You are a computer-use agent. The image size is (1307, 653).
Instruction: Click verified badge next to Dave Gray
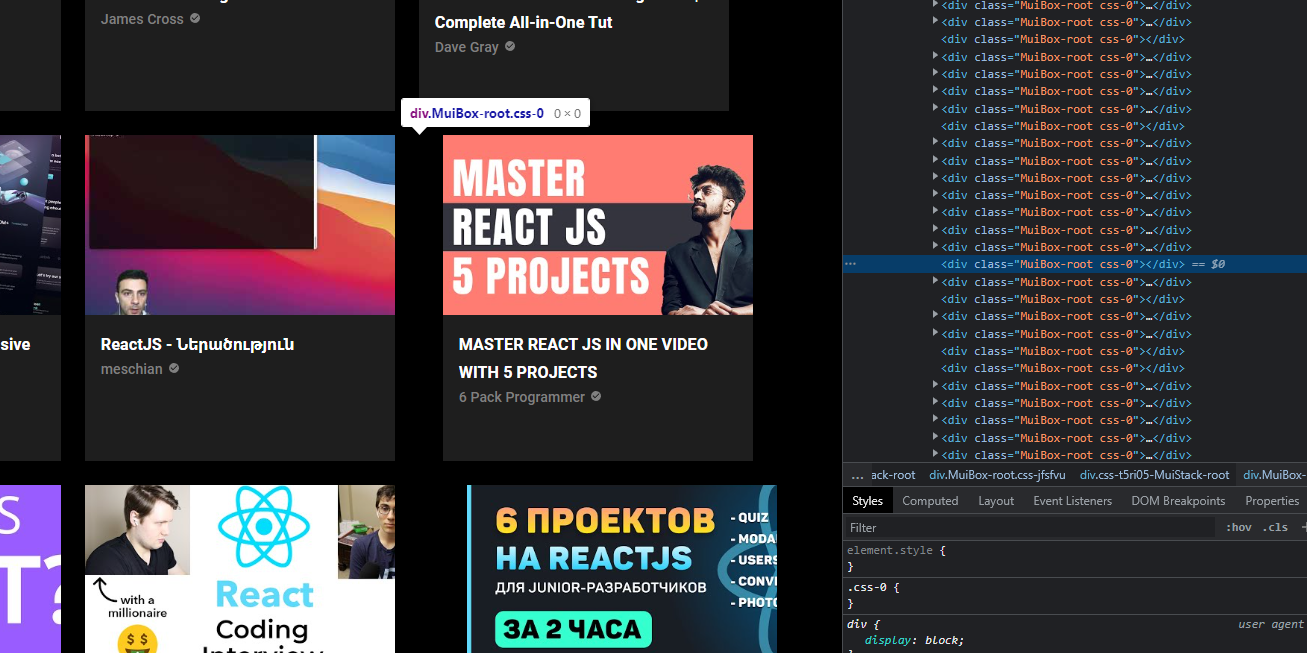point(509,46)
